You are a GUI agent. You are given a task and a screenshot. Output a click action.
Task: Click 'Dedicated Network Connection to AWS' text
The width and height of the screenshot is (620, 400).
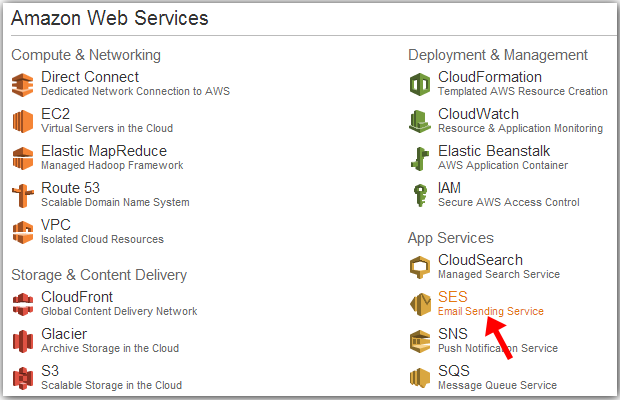click(135, 91)
